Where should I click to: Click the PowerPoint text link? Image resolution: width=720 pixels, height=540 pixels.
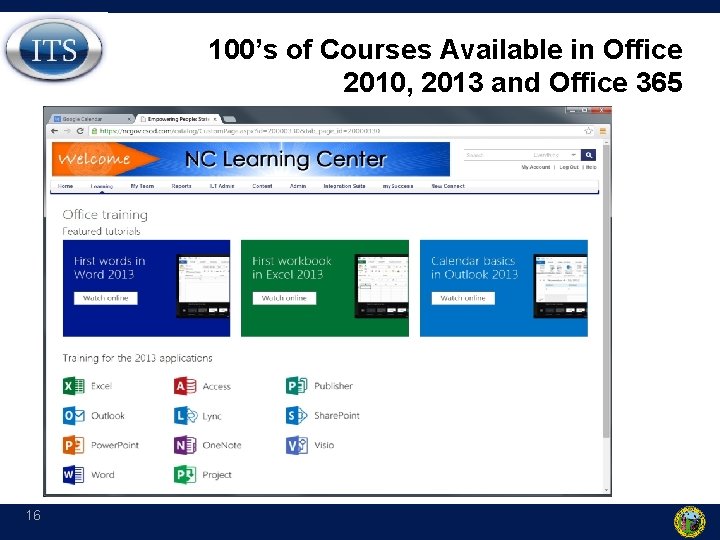[115, 445]
